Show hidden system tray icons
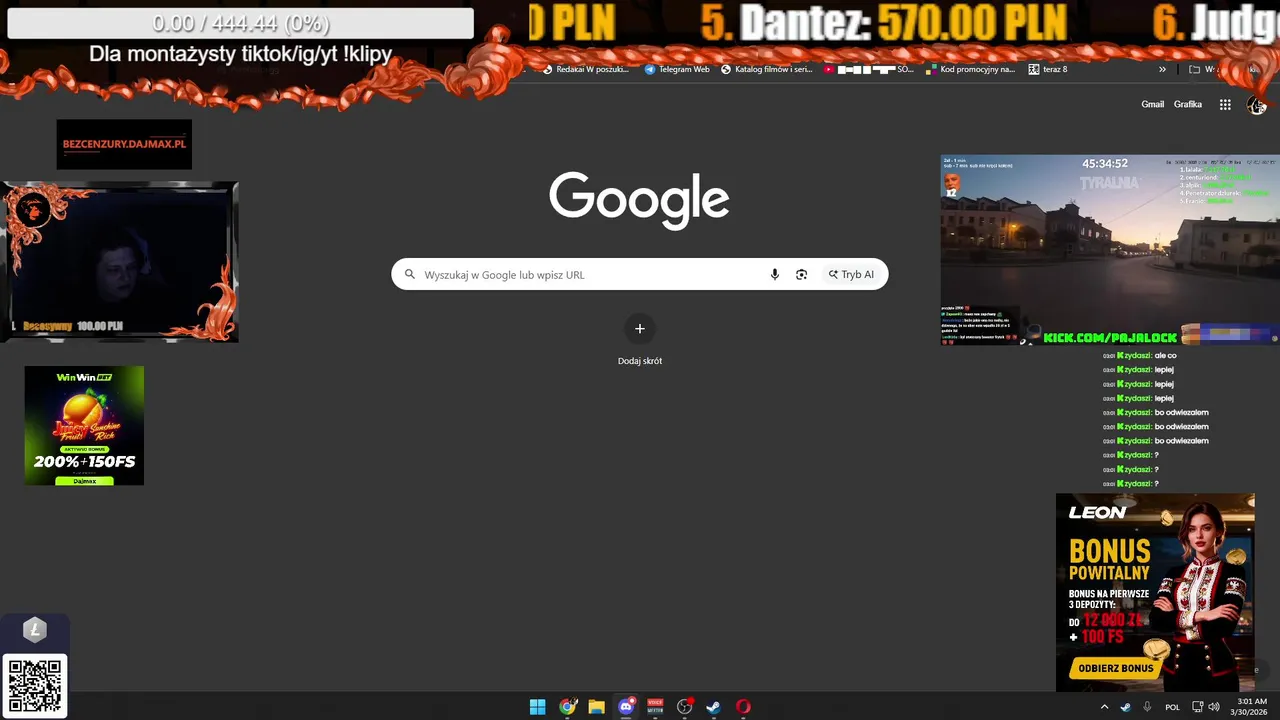Screen dimensions: 1280x720 [1104, 707]
